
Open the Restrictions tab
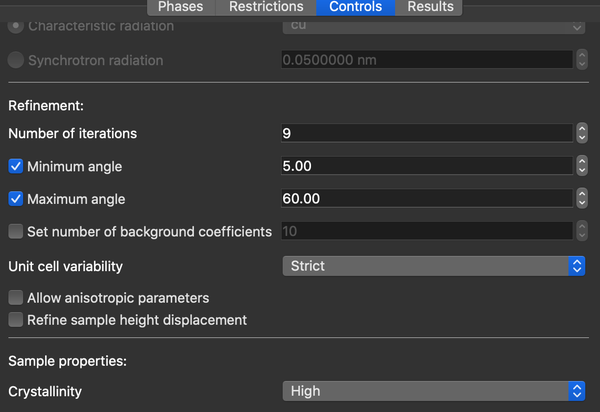pyautogui.click(x=266, y=7)
